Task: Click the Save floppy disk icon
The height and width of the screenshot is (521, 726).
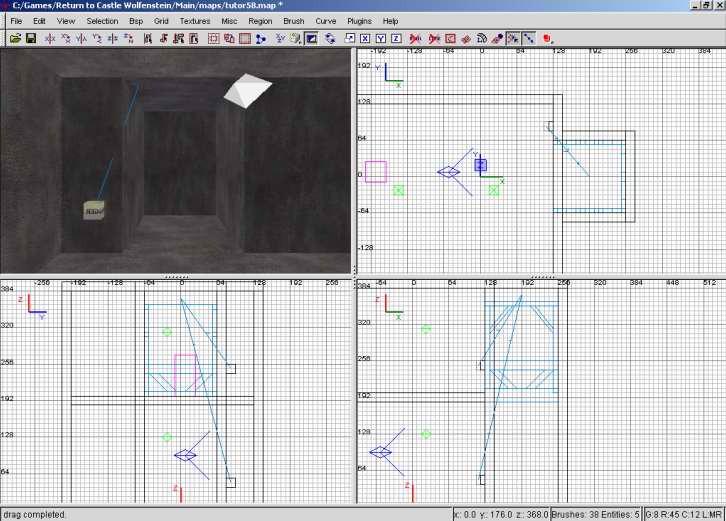Action: (x=31, y=39)
